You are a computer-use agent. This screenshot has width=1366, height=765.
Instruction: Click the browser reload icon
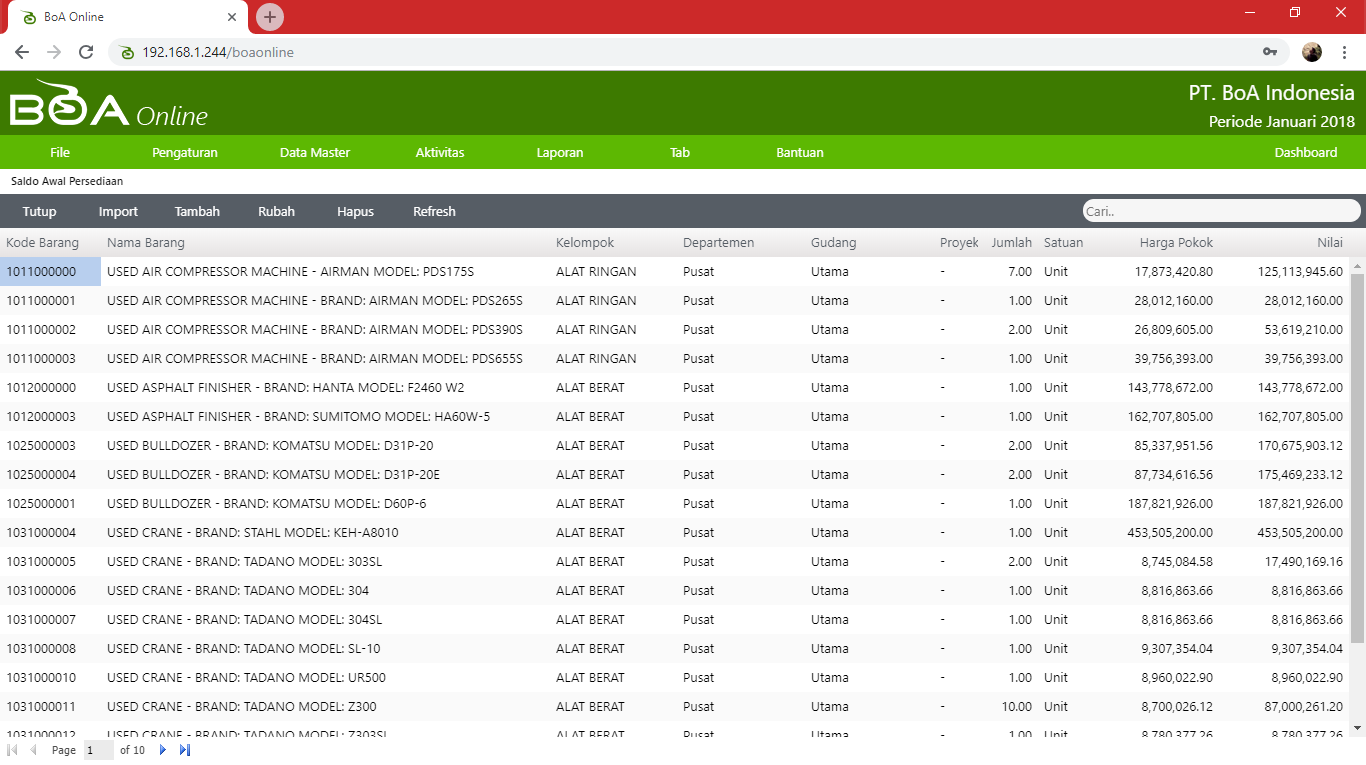[x=86, y=52]
